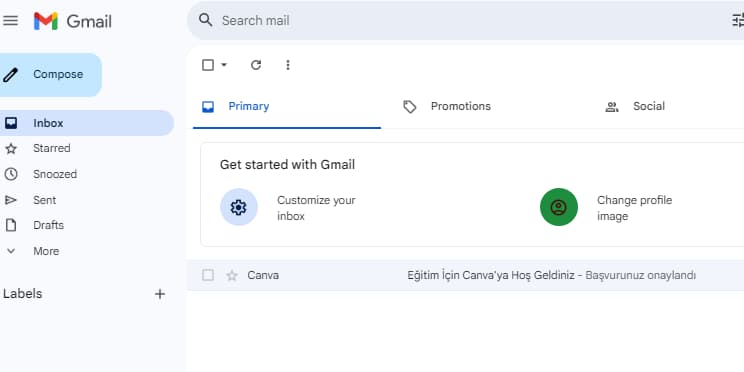The height and width of the screenshot is (372, 744).
Task: Click the search magnifier icon
Action: (205, 20)
